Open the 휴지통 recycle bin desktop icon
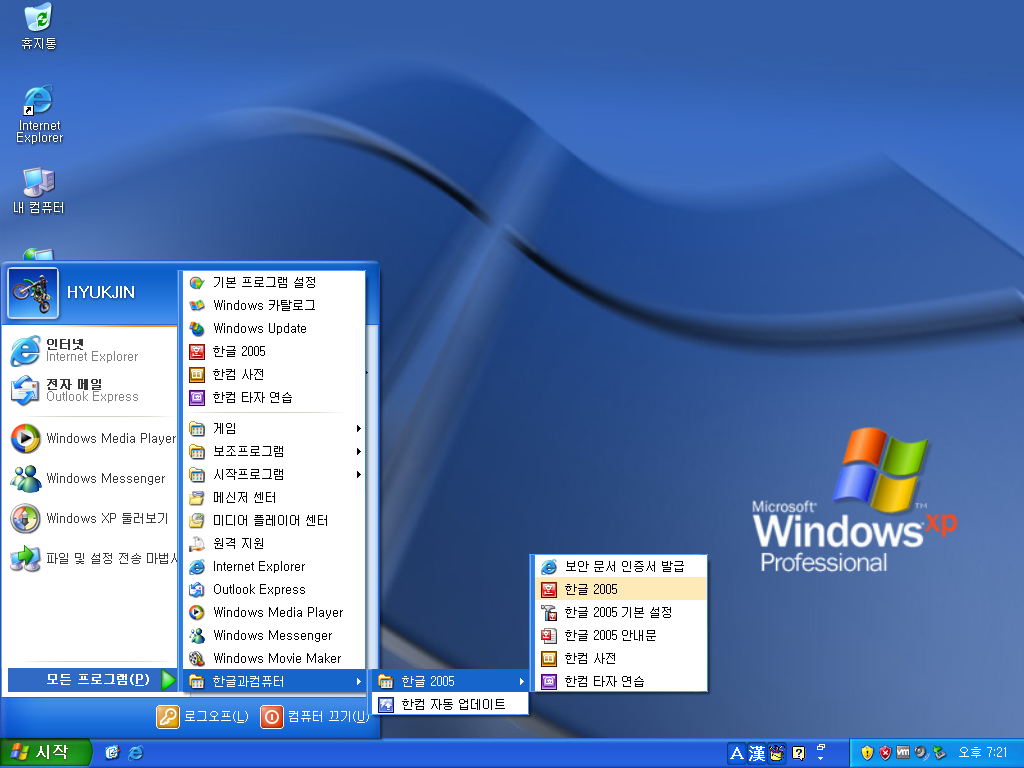 (39, 26)
